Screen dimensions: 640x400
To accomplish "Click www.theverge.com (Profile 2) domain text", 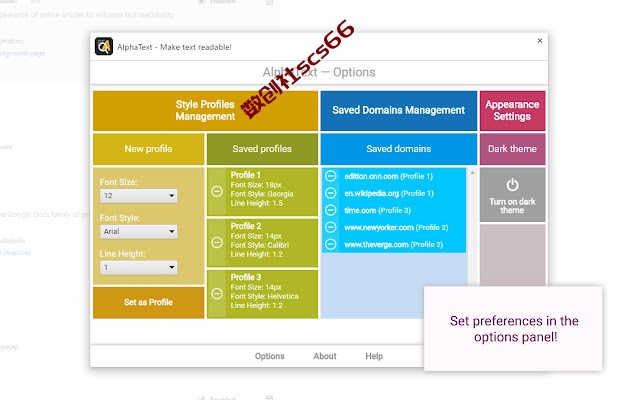I will (x=393, y=245).
